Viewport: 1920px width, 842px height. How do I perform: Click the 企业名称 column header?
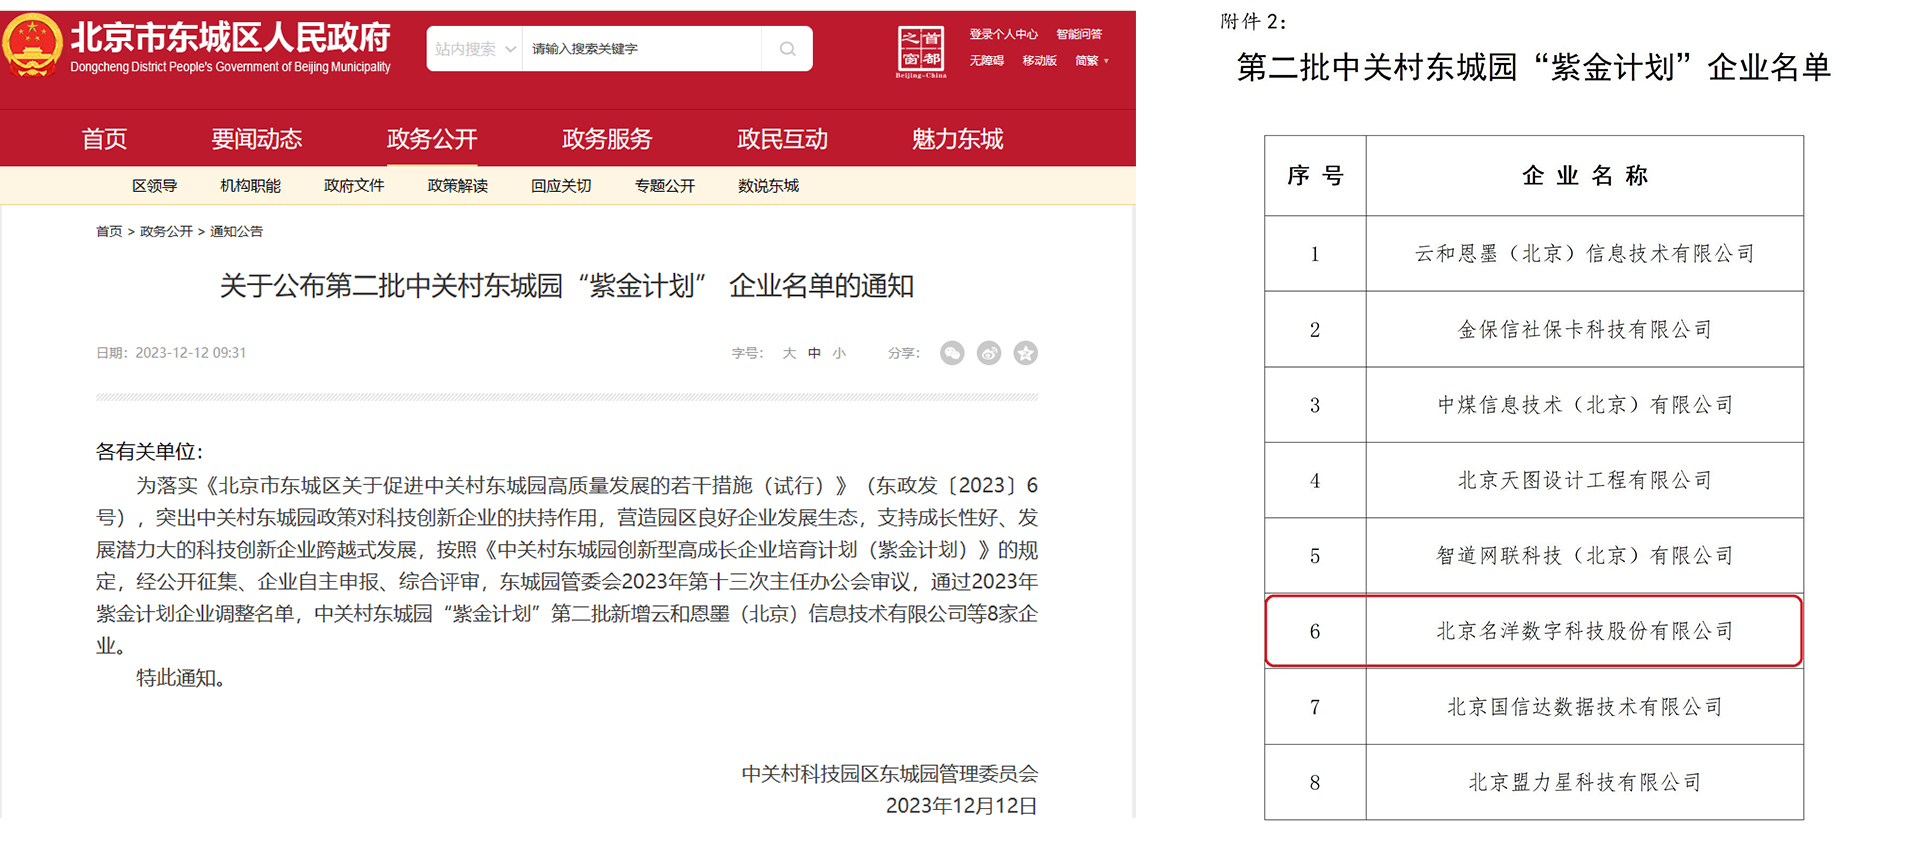coord(1585,176)
